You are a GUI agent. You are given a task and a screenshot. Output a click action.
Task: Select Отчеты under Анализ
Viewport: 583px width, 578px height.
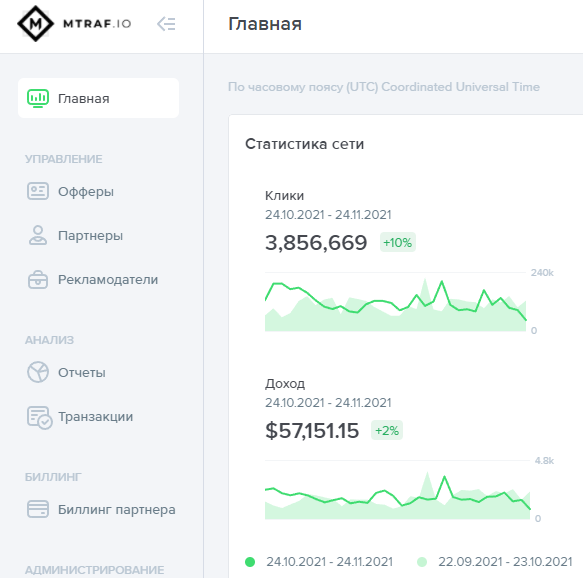[x=99, y=372]
